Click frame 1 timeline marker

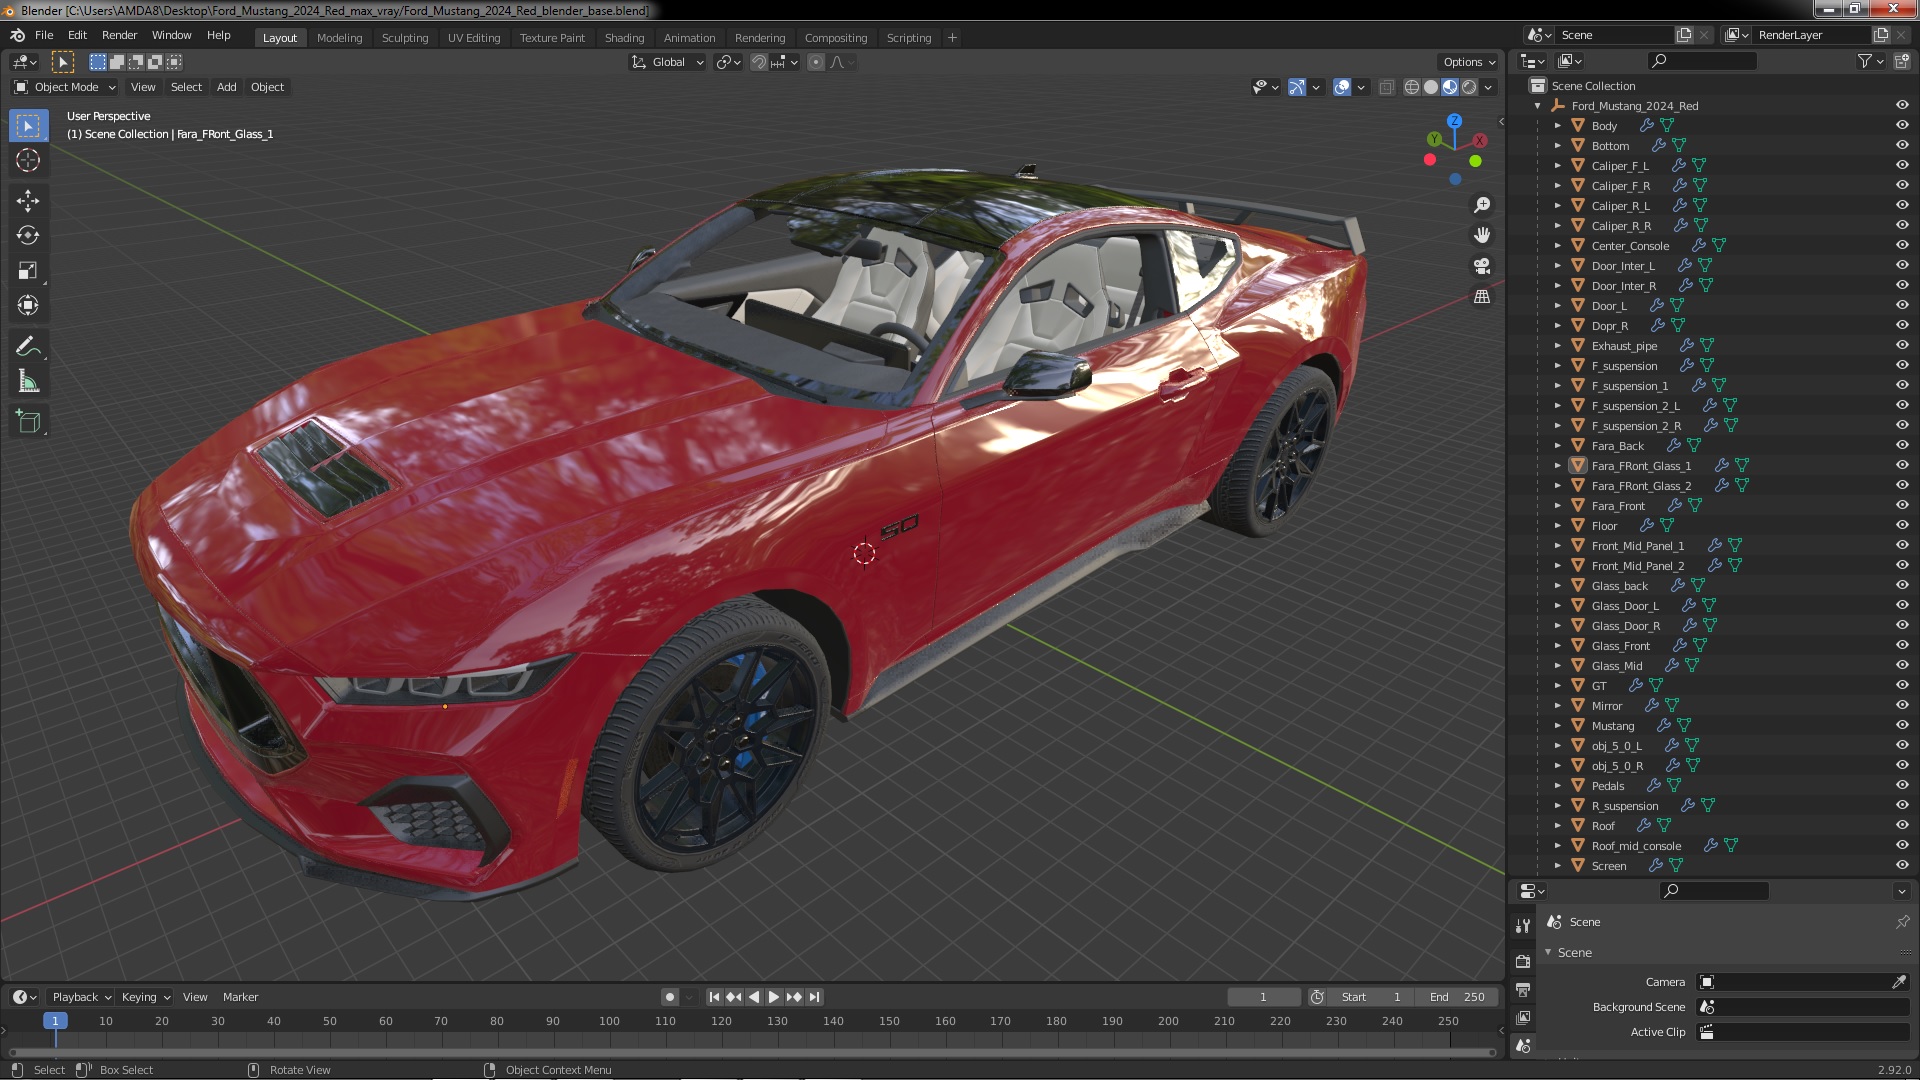tap(55, 1021)
